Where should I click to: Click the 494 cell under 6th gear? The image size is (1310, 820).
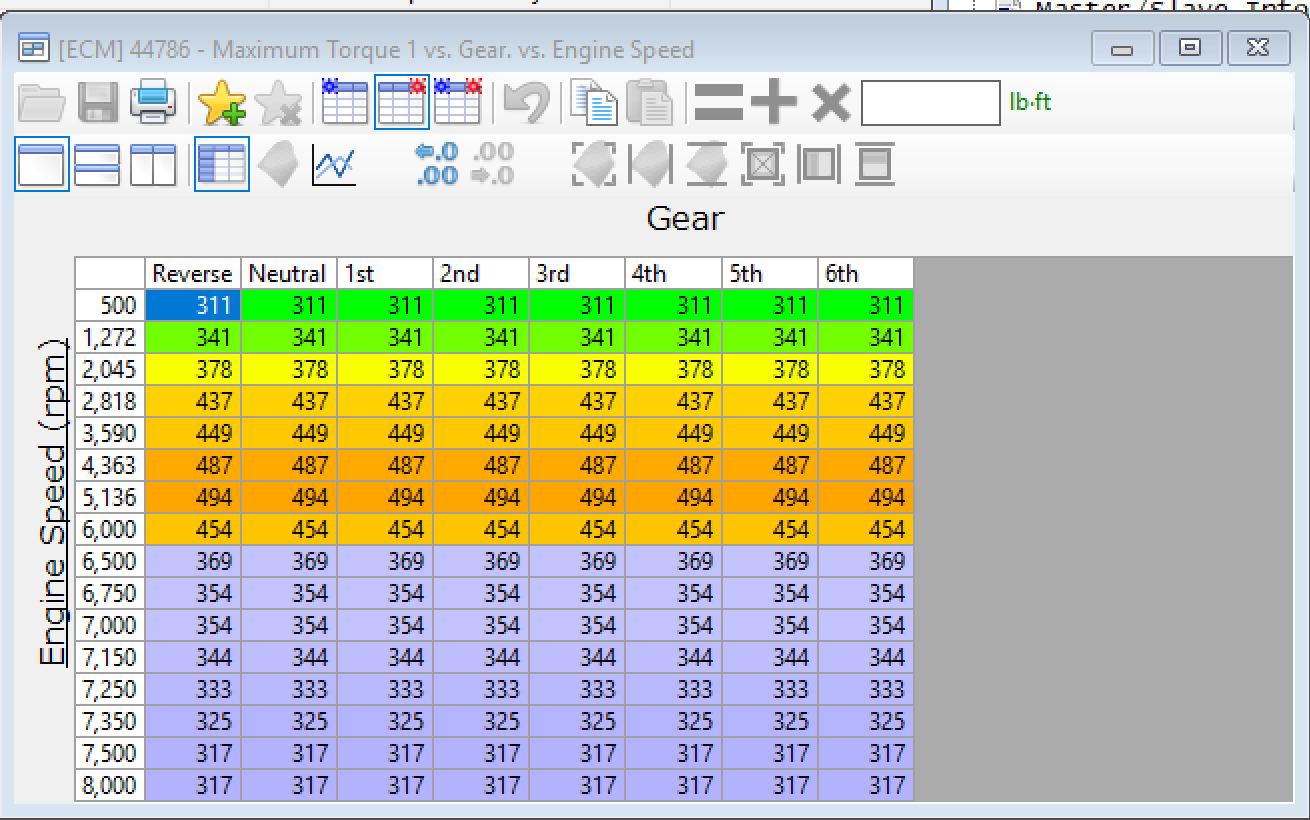tap(866, 497)
